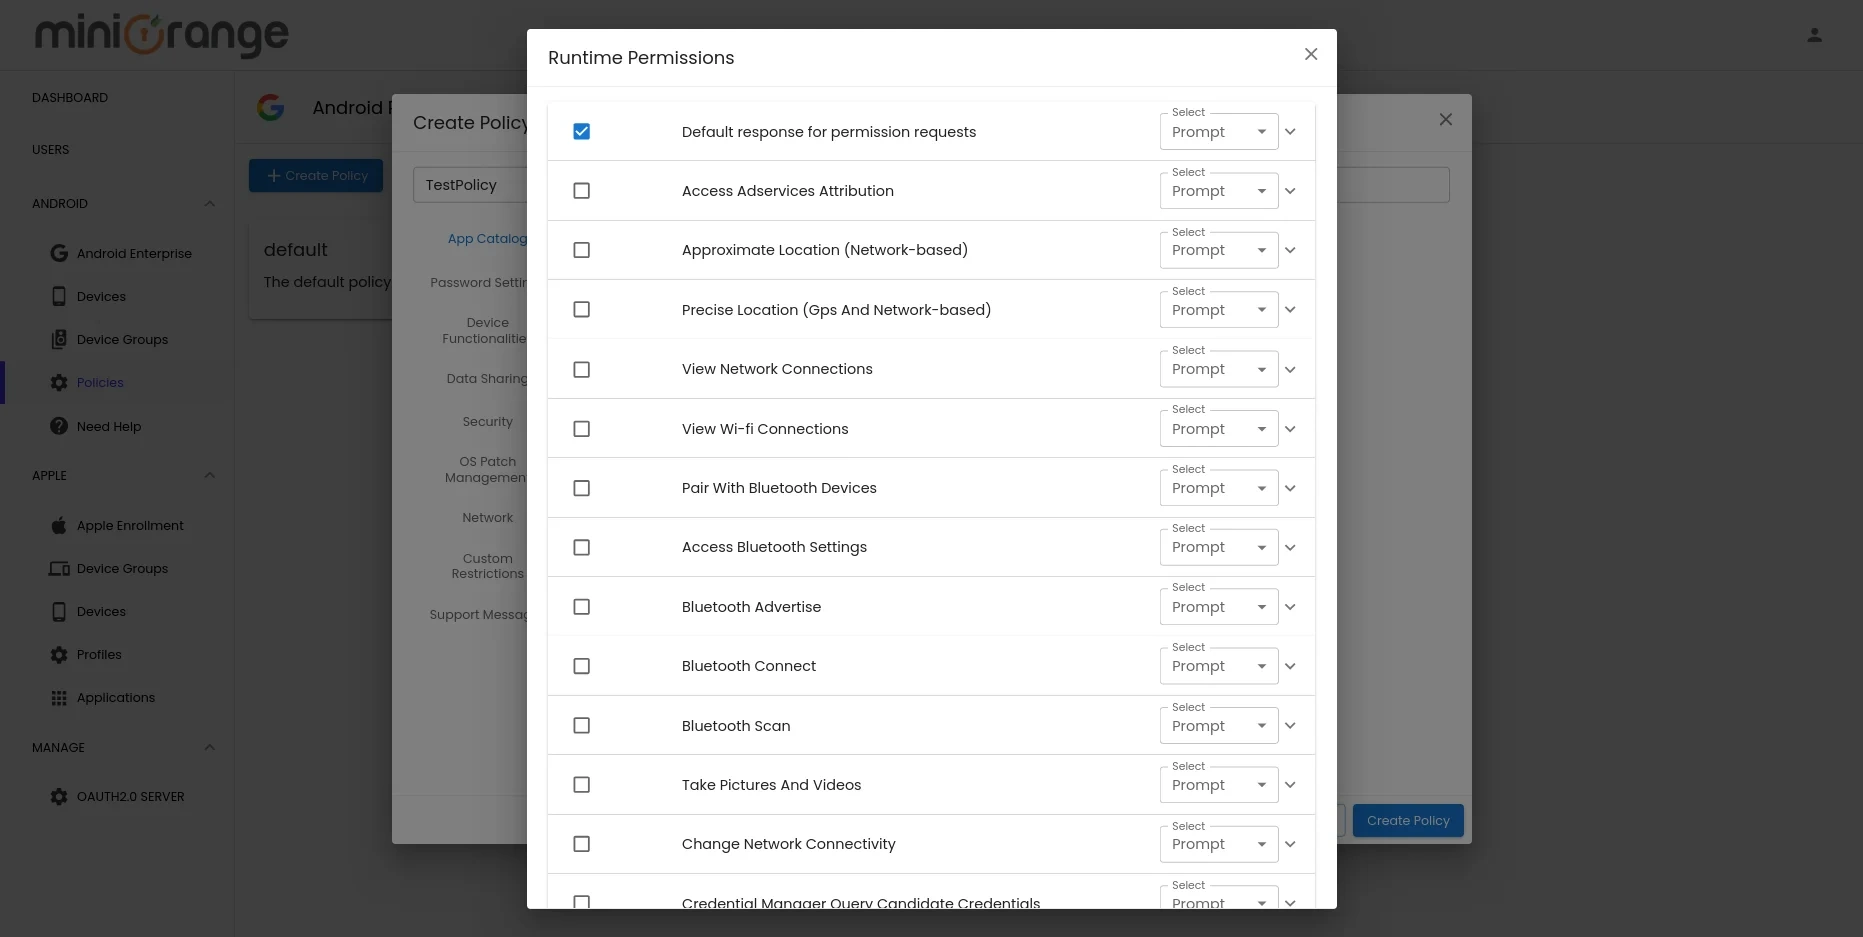Screen dimensions: 1863x937
Task: Uncheck Default response for permission requests
Action: click(x=582, y=131)
